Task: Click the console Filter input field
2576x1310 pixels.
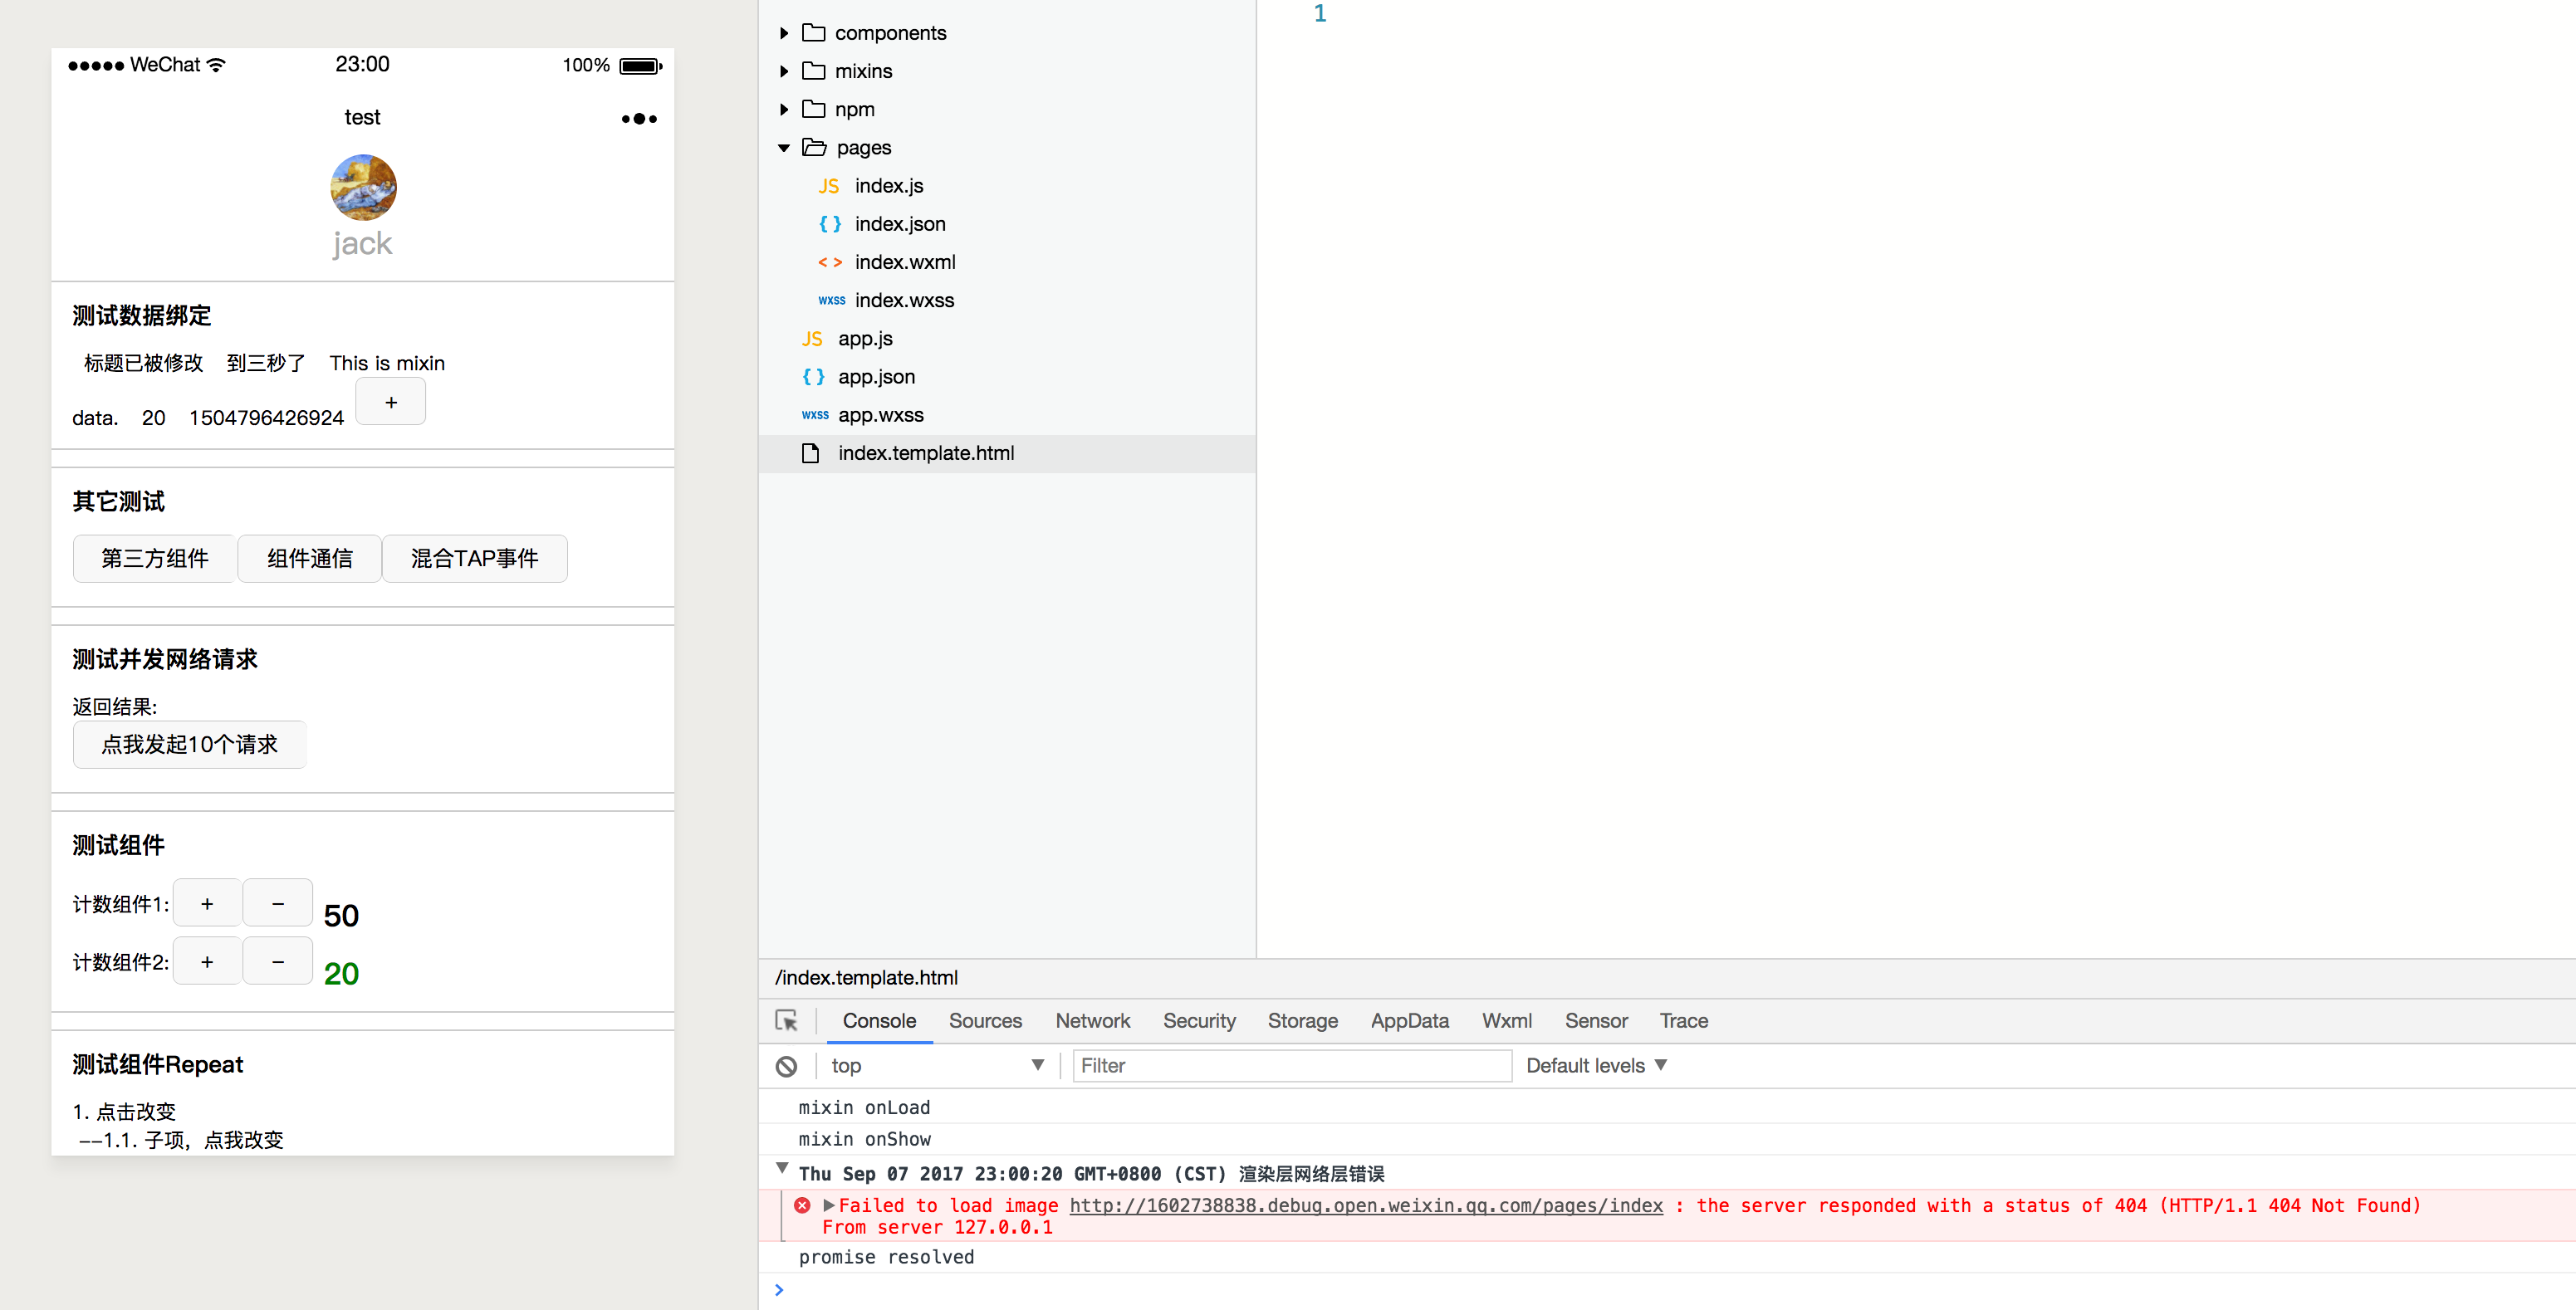Action: pyautogui.click(x=1291, y=1066)
